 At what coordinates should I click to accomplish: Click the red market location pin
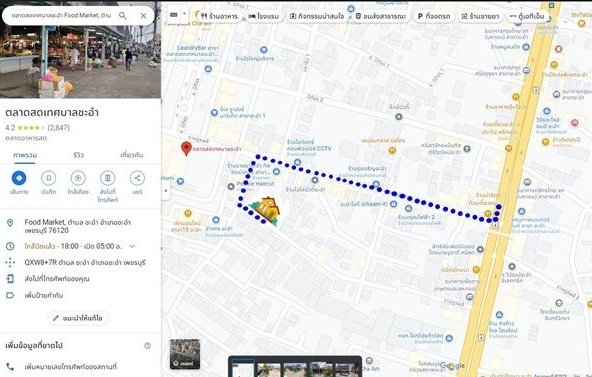pos(186,149)
